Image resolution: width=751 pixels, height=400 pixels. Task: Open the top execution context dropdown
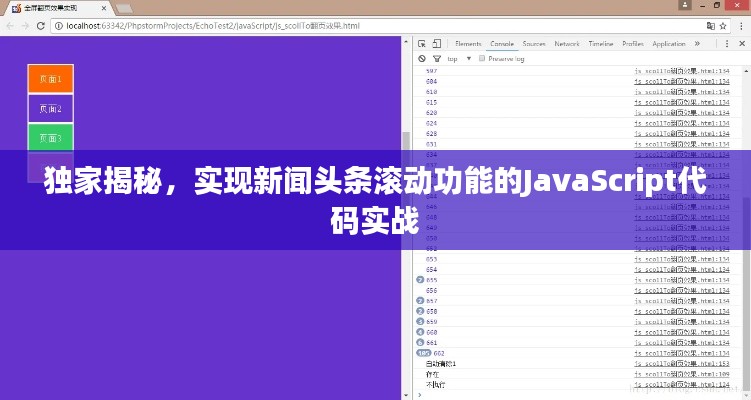pyautogui.click(x=458, y=59)
